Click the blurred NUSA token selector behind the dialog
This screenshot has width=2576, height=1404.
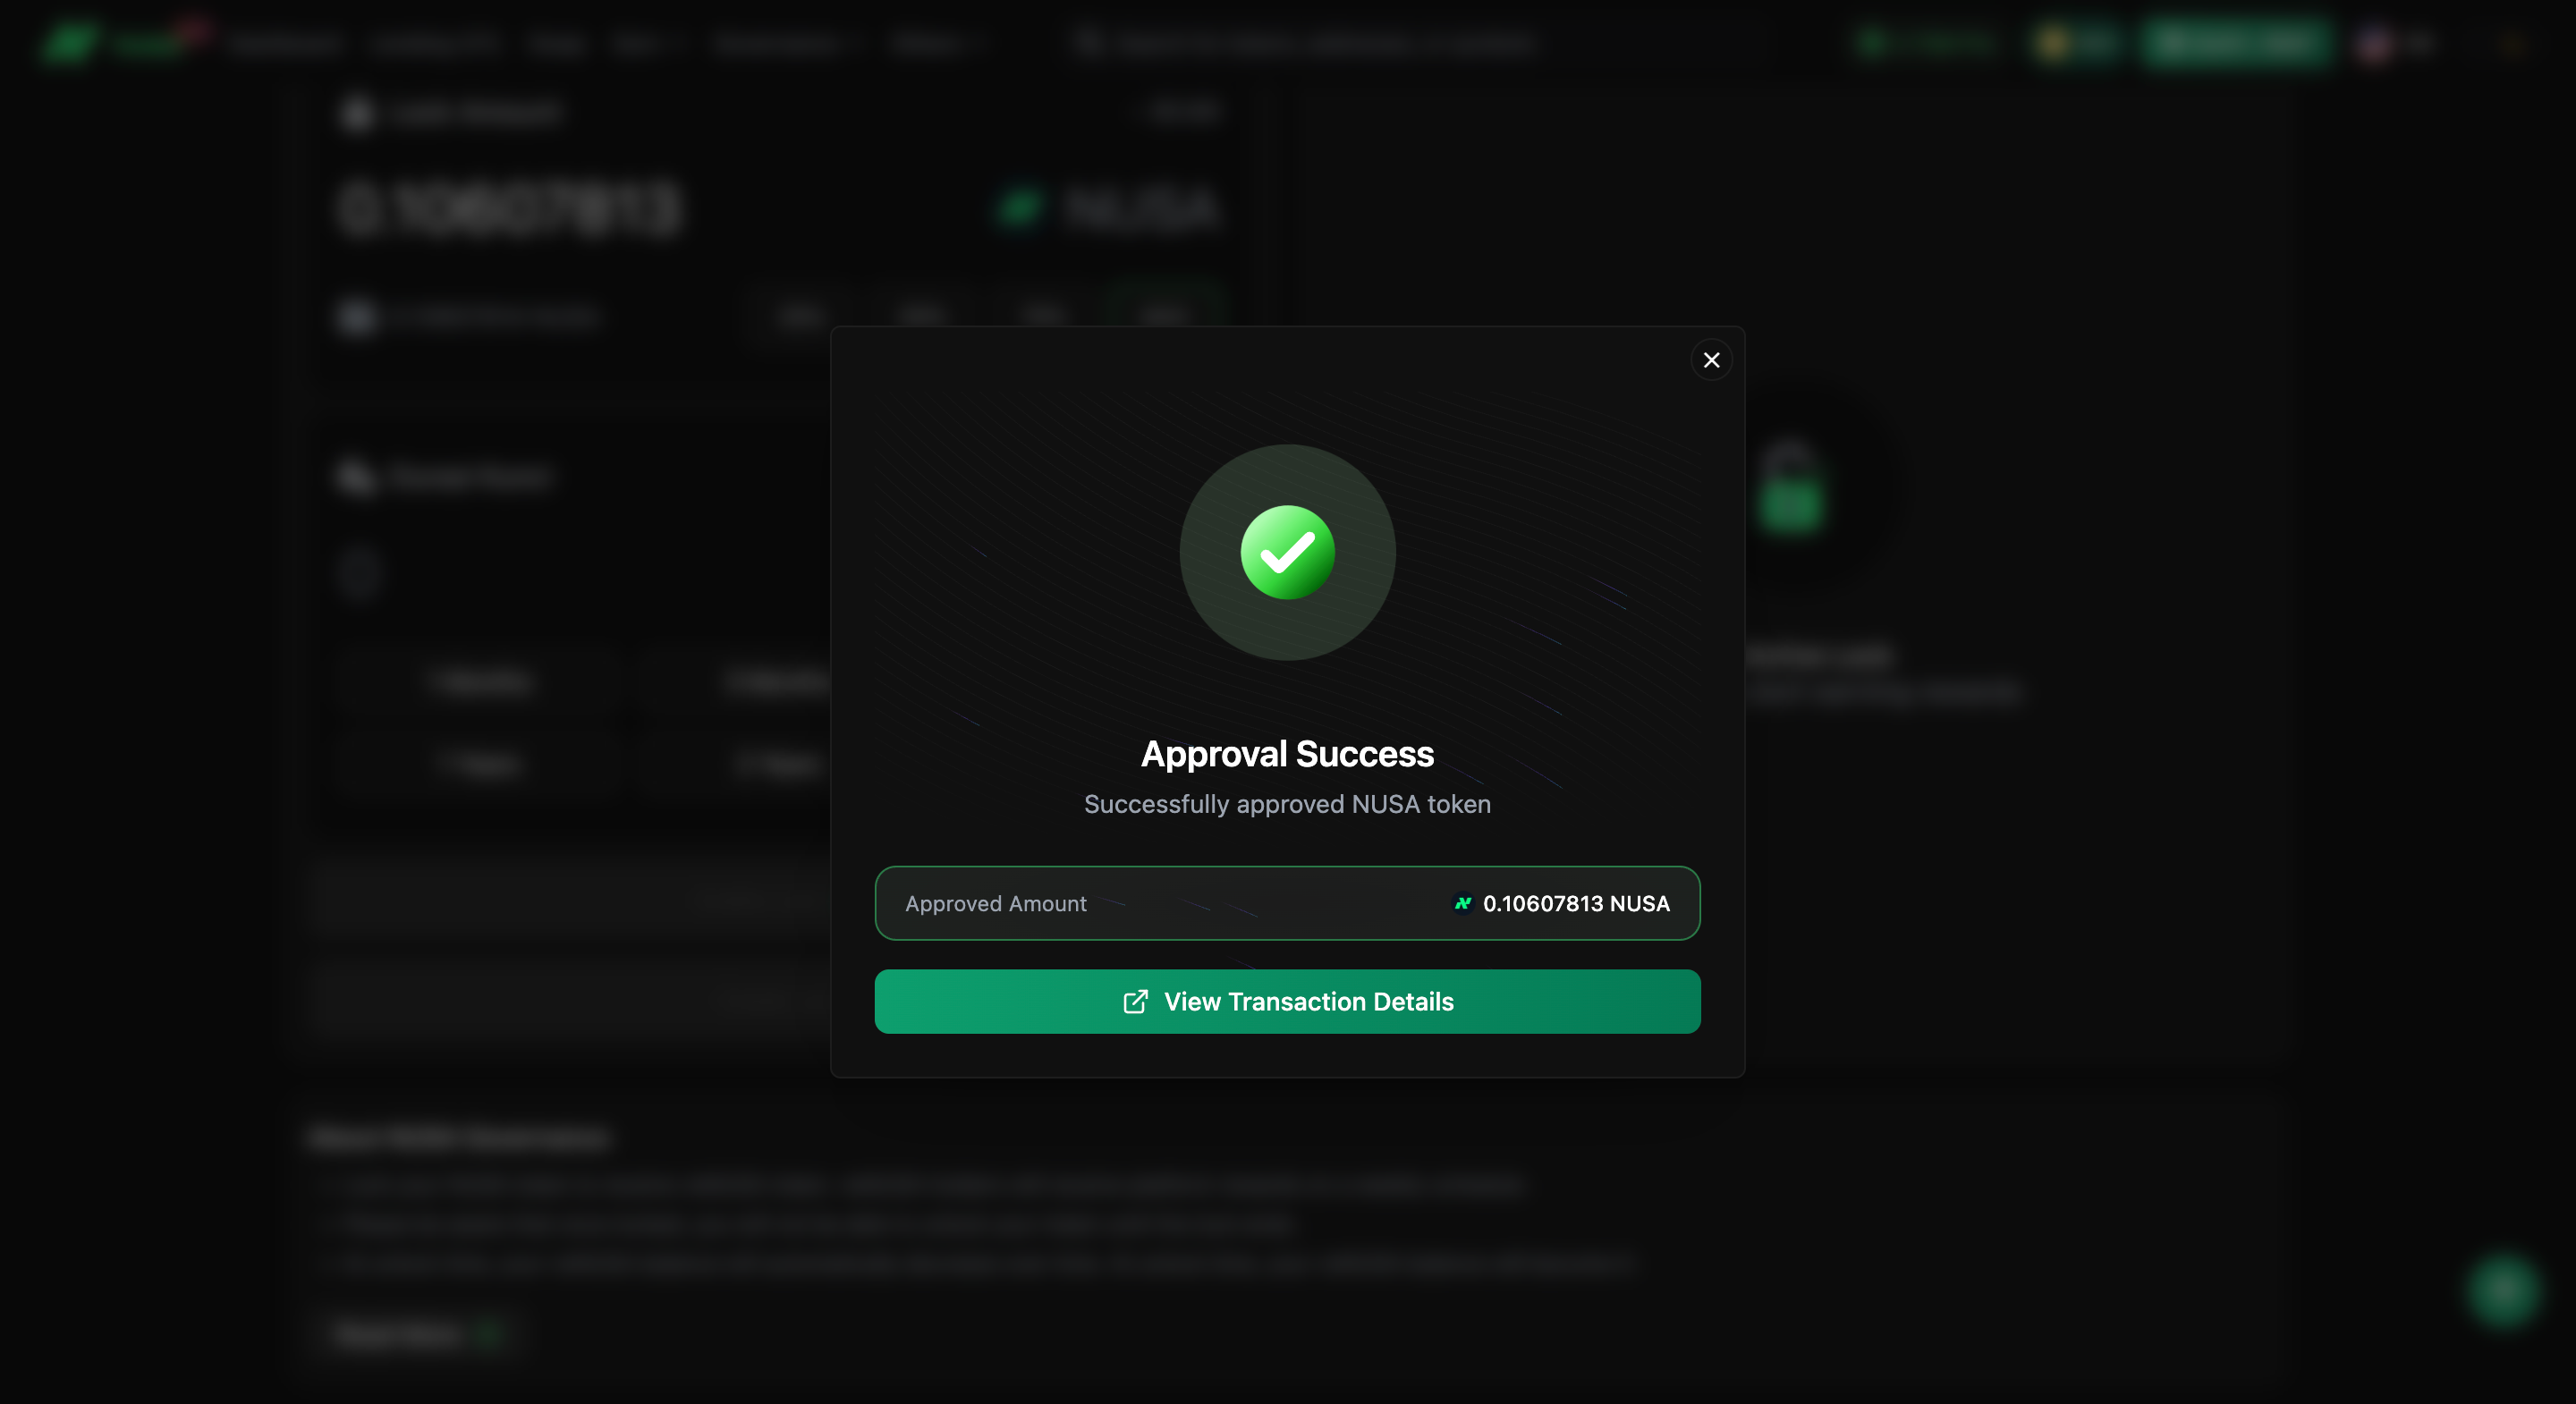(x=1110, y=208)
